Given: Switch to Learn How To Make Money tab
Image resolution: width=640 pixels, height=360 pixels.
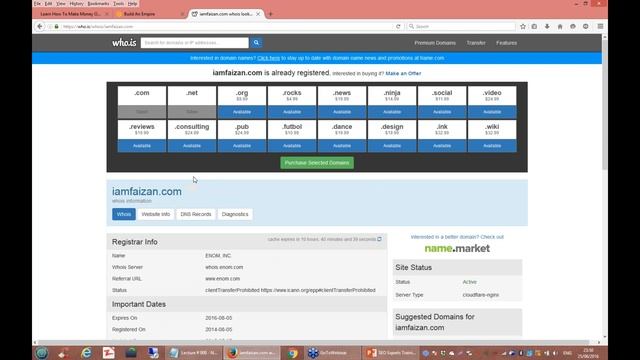Looking at the screenshot, I should [73, 14].
